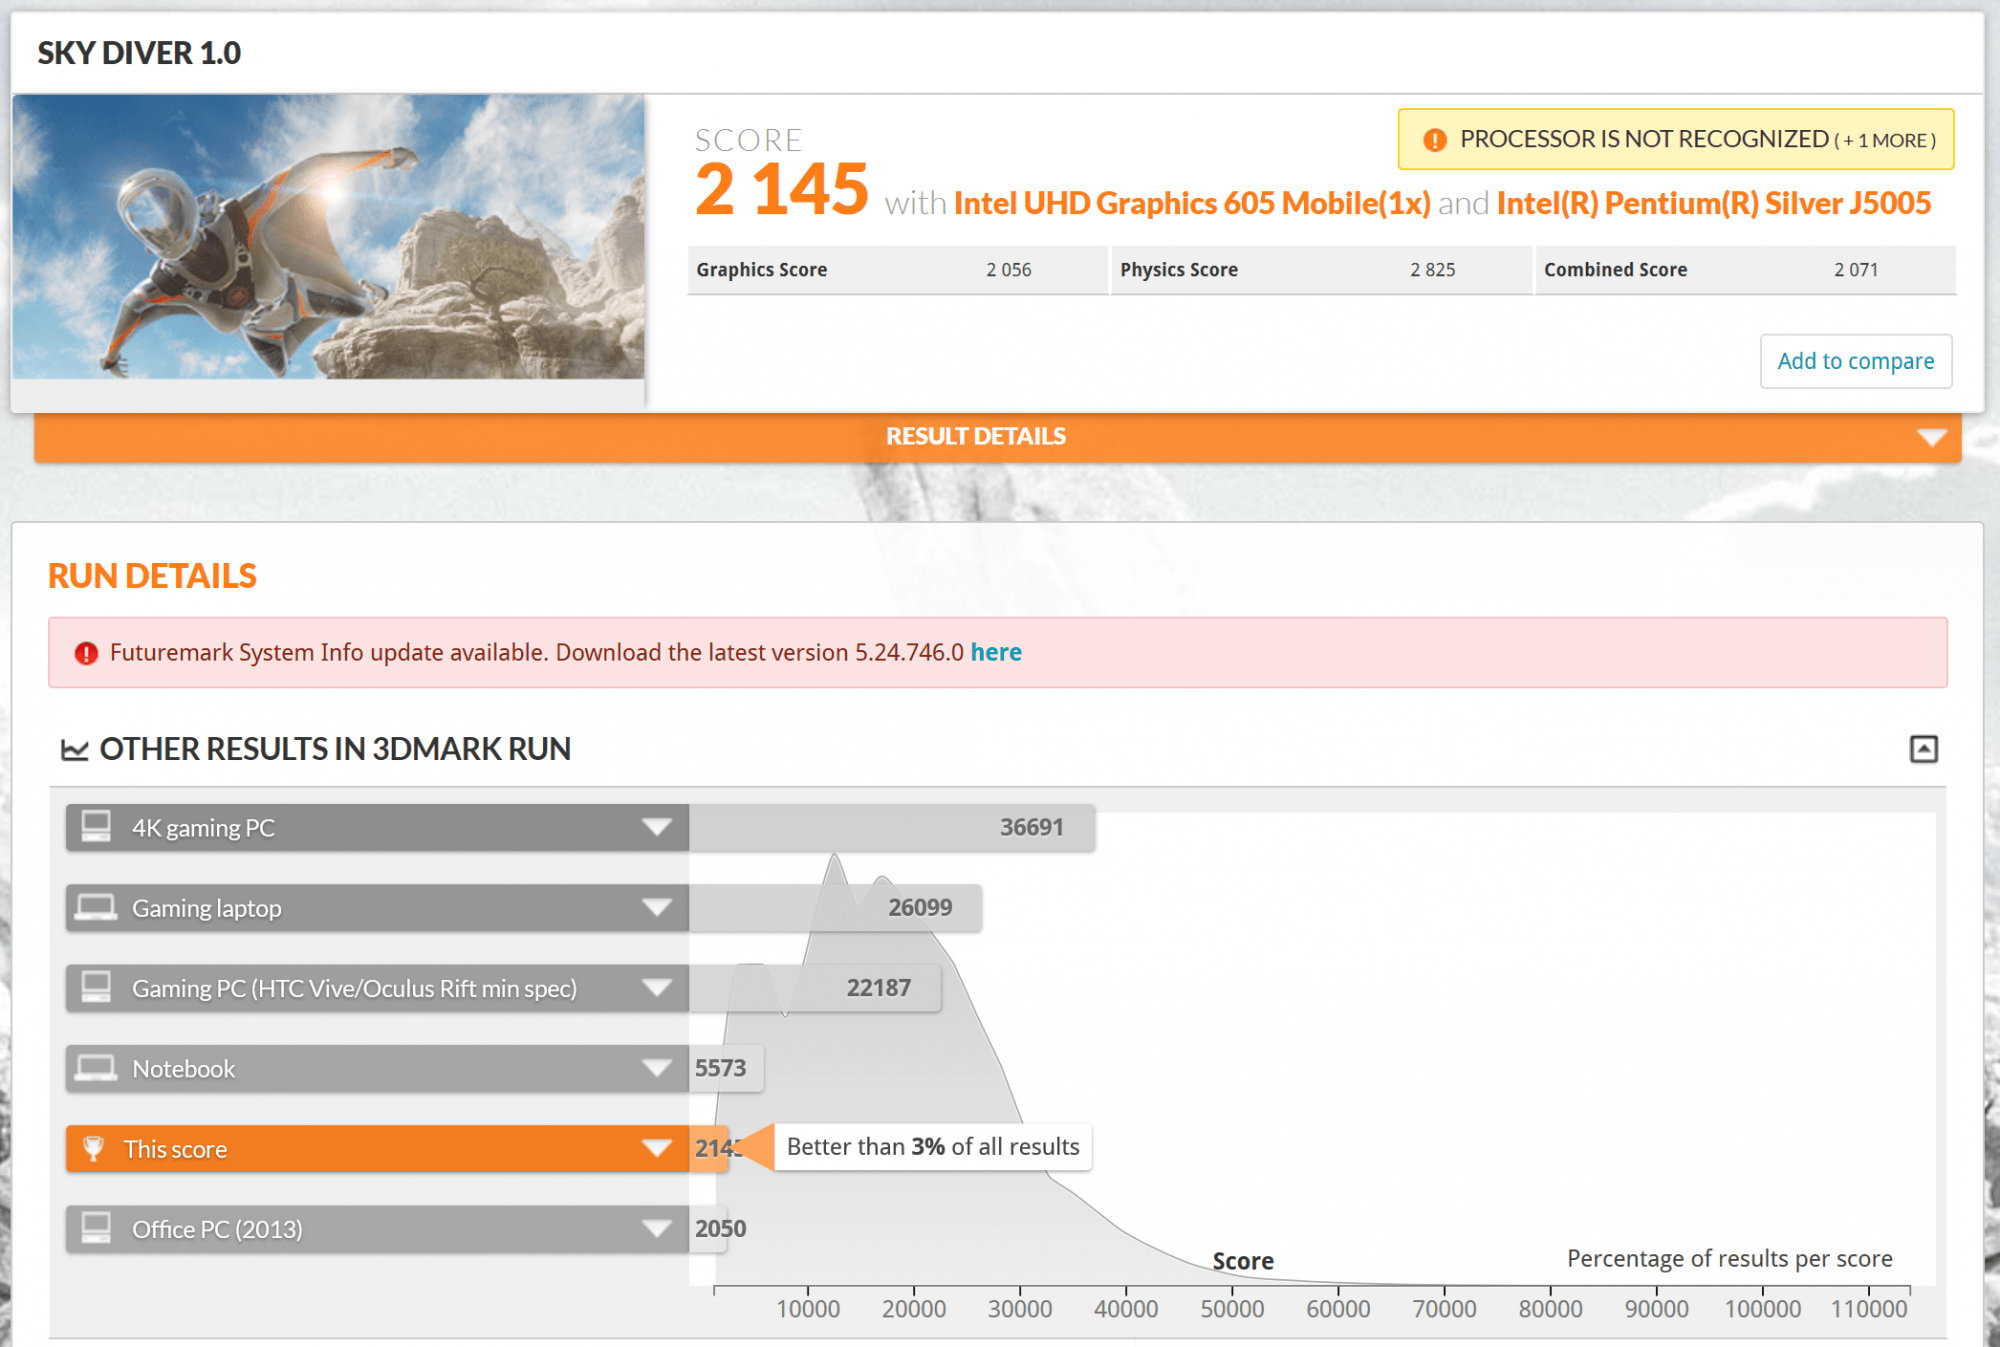2000x1347 pixels.
Task: Select the Gaming laptop label
Action: coord(207,908)
